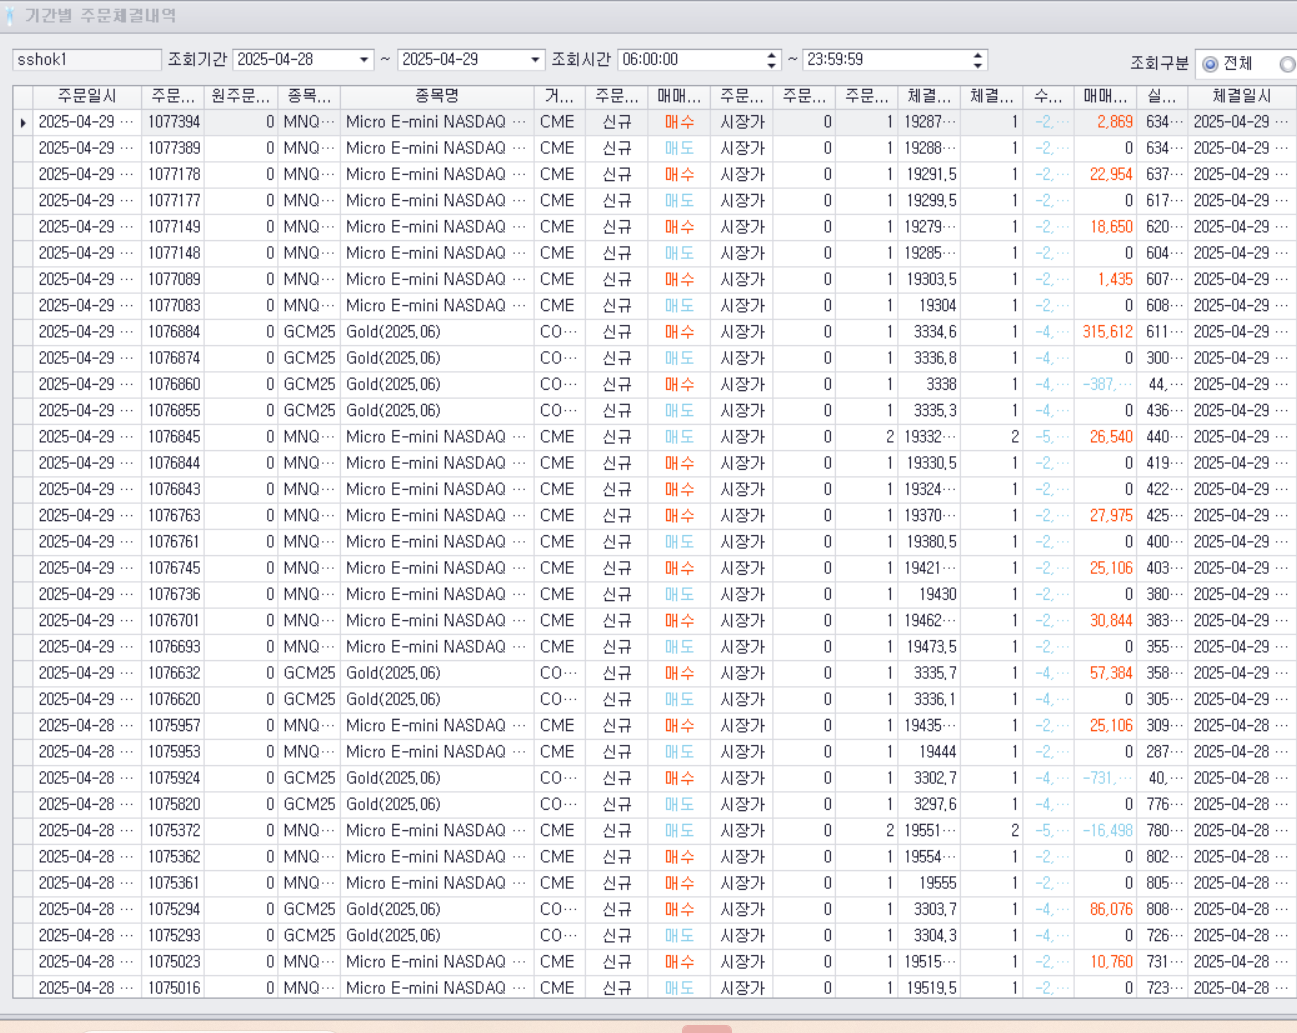Click profit value 26,540 in order 1076845 row
Viewport: 1297px width, 1033px height.
(x=1111, y=437)
